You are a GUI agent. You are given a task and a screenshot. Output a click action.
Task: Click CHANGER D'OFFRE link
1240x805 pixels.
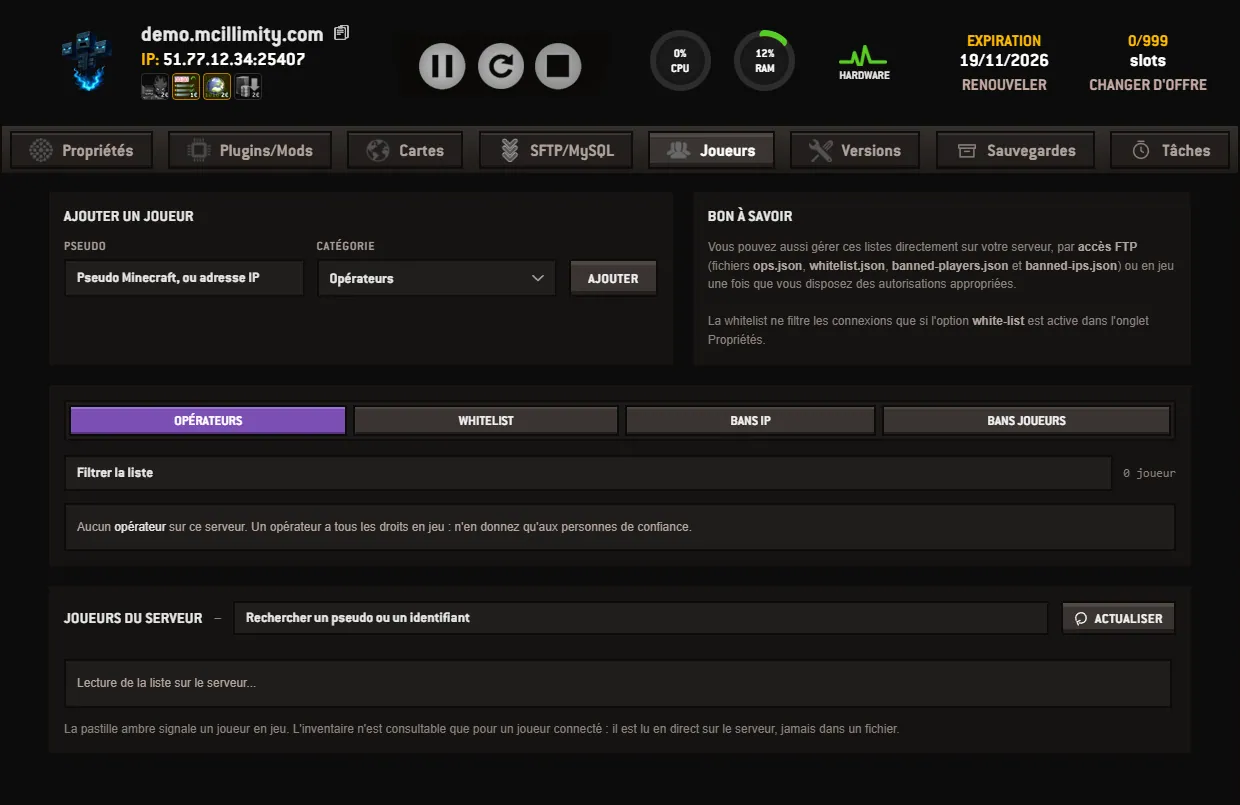click(1148, 85)
